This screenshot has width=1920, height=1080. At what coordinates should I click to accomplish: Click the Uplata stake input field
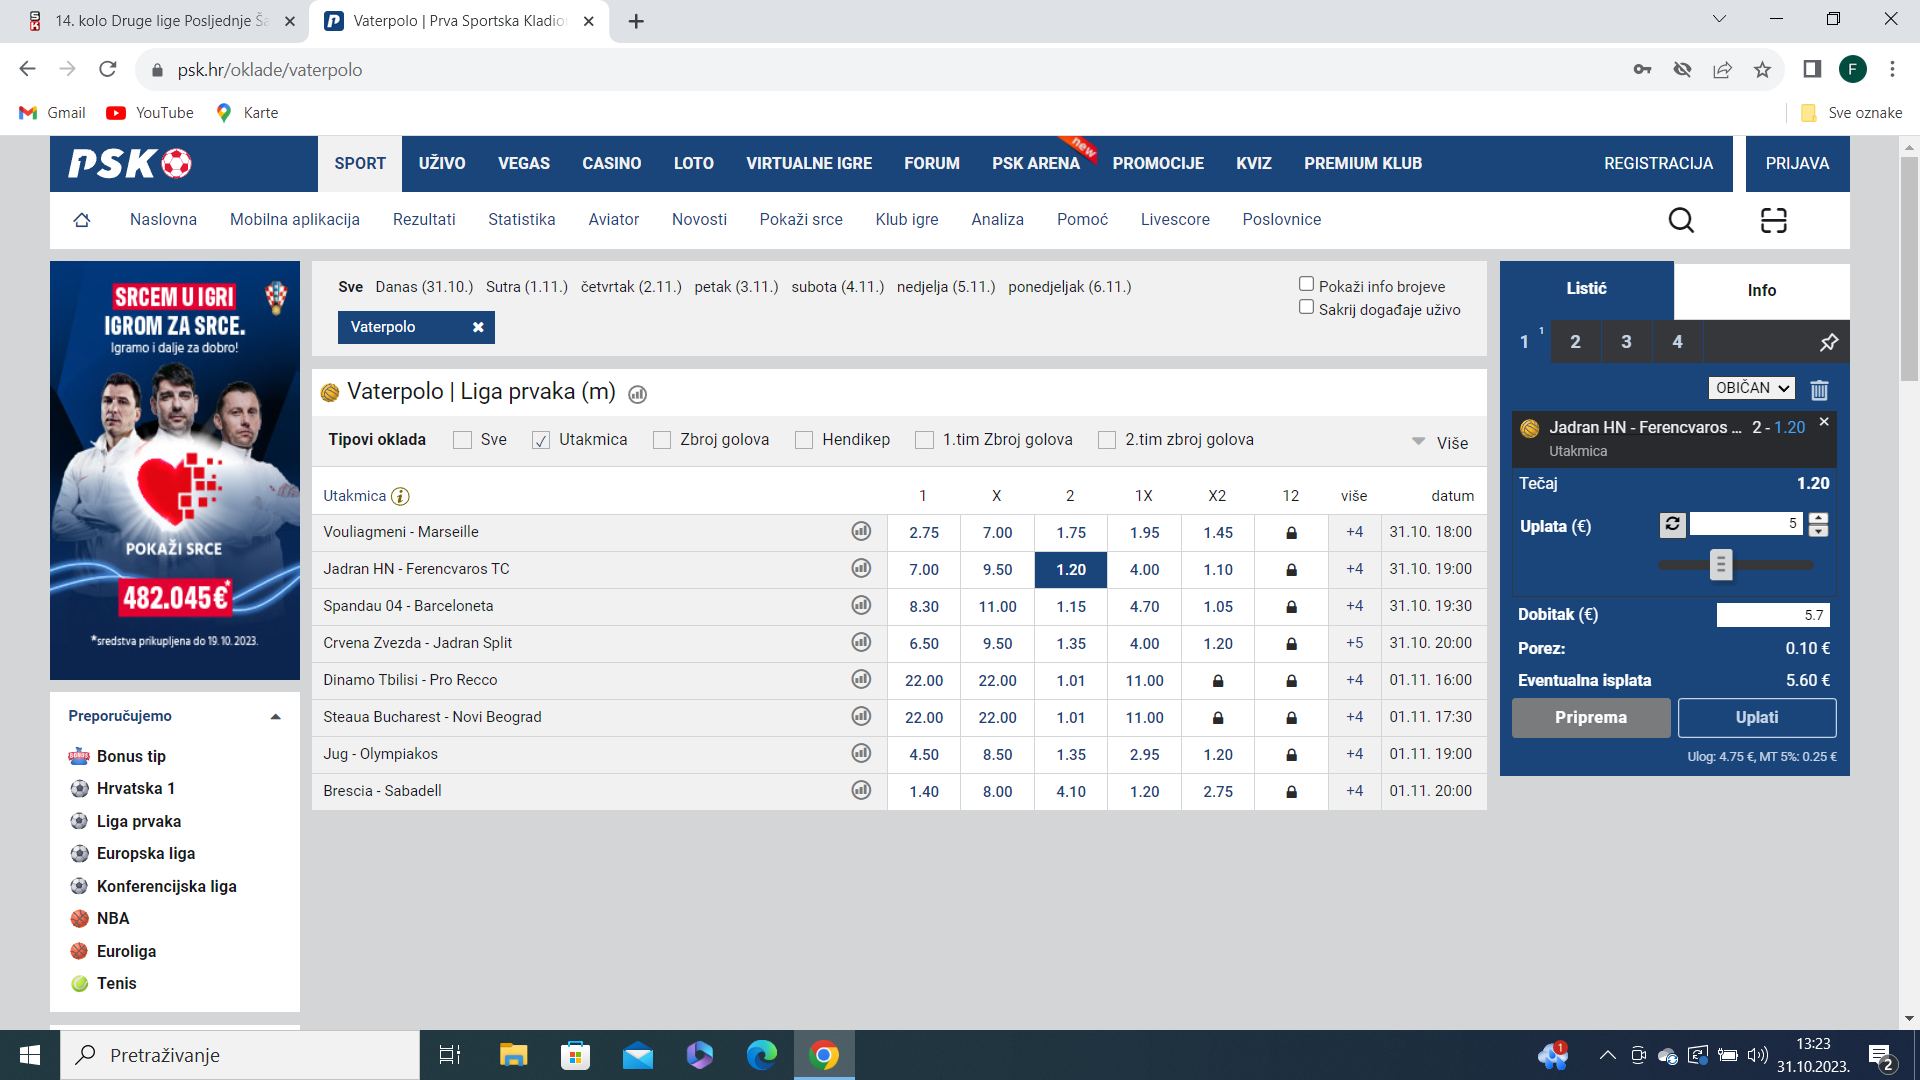coord(1746,524)
